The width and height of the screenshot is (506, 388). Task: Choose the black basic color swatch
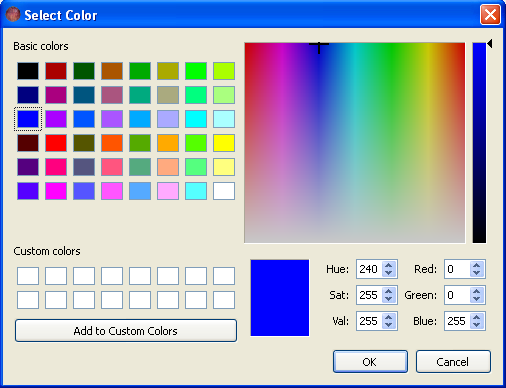click(28, 71)
